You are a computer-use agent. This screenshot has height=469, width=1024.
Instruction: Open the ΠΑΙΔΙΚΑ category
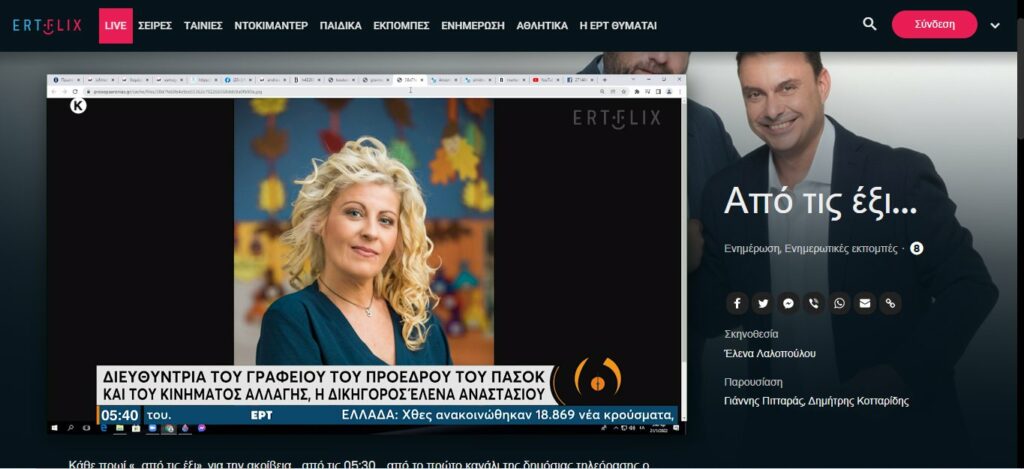pyautogui.click(x=341, y=25)
